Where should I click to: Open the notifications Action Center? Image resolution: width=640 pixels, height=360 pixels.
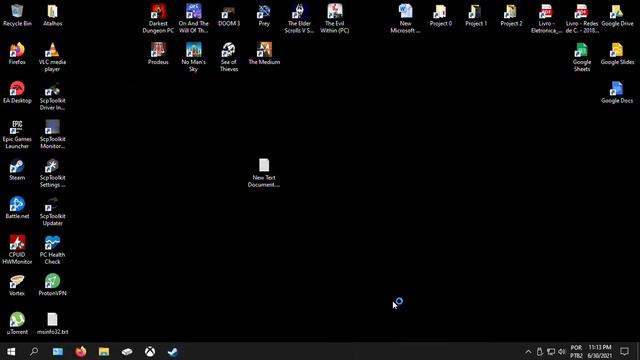[x=624, y=351]
